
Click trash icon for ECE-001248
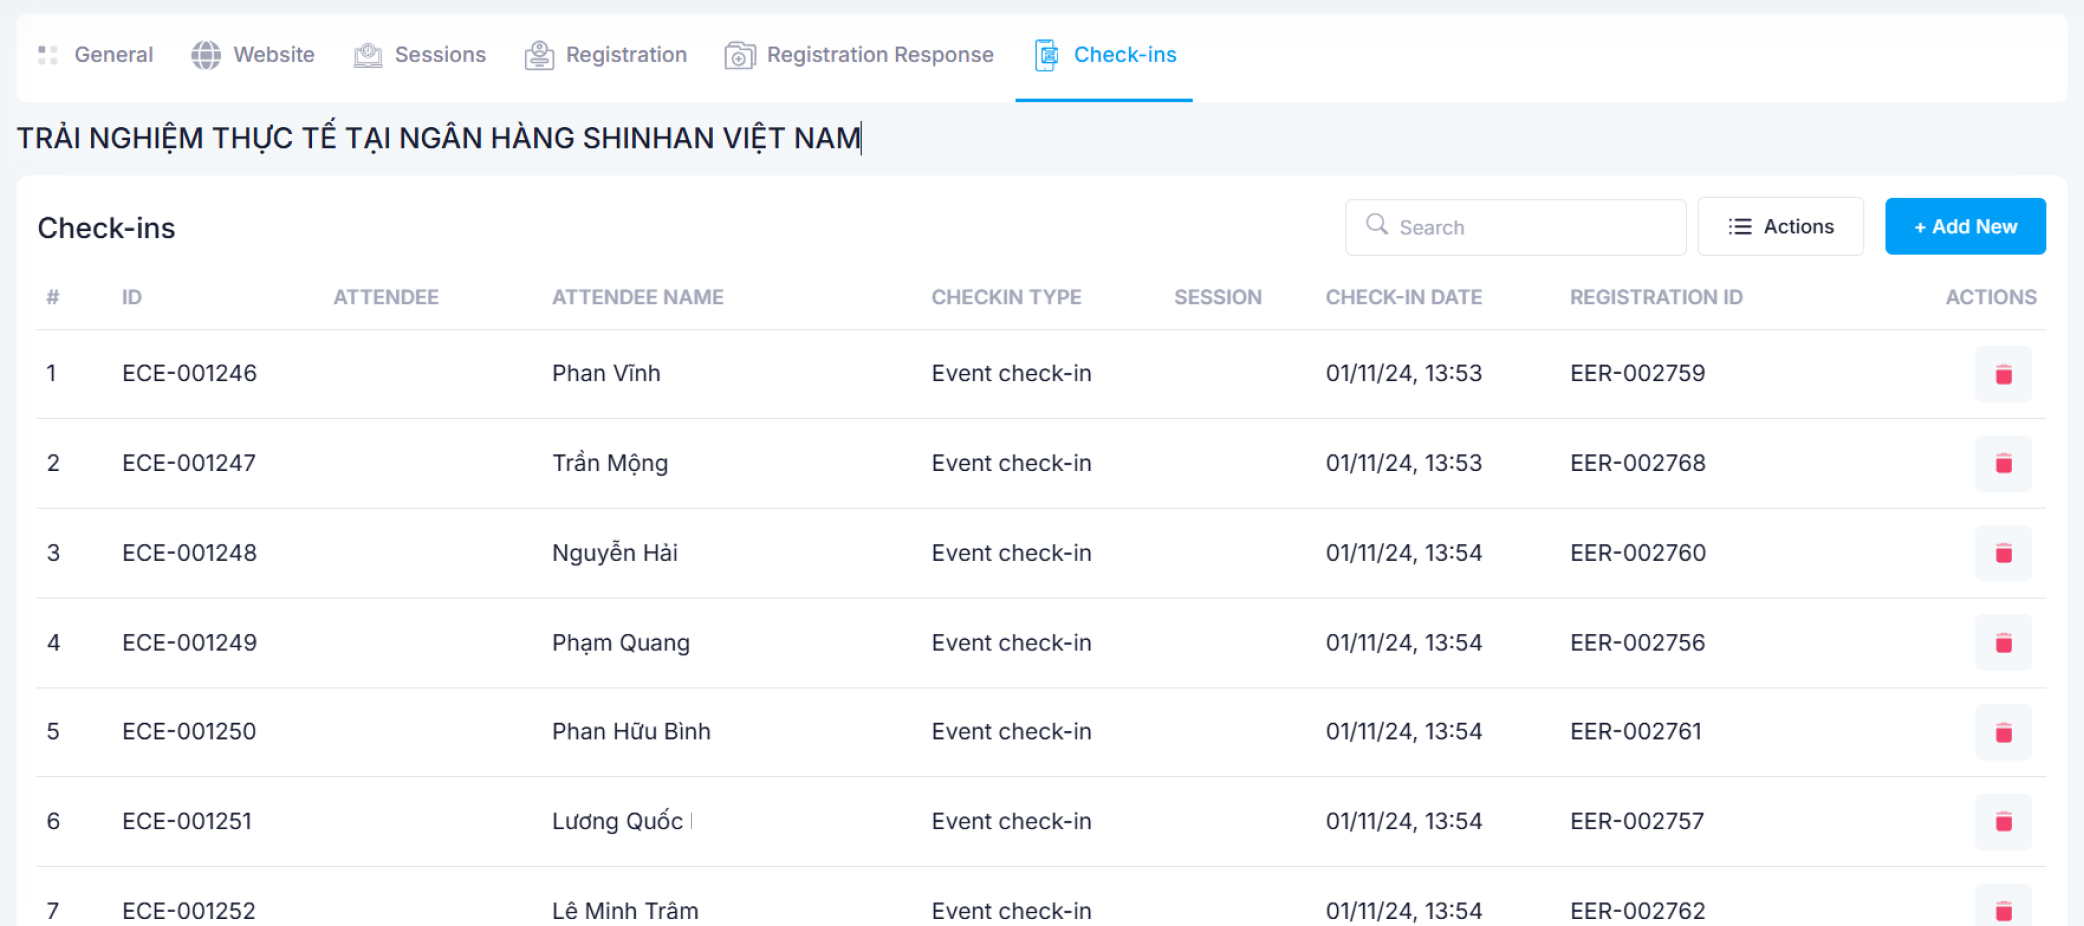click(x=2002, y=553)
